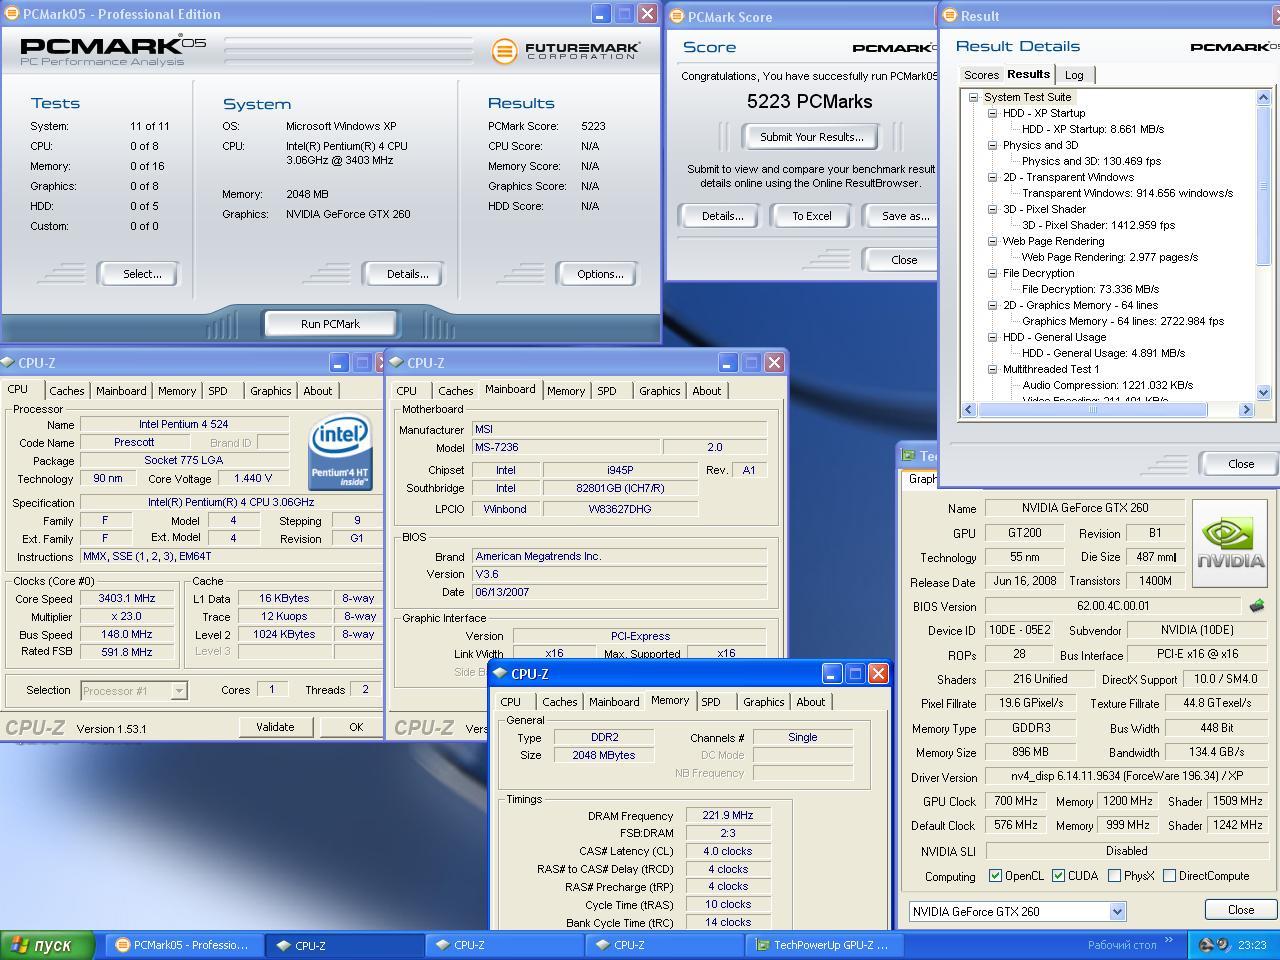The width and height of the screenshot is (1280, 960).
Task: Click the GPU-Z window title icon
Action: pyautogui.click(x=908, y=456)
